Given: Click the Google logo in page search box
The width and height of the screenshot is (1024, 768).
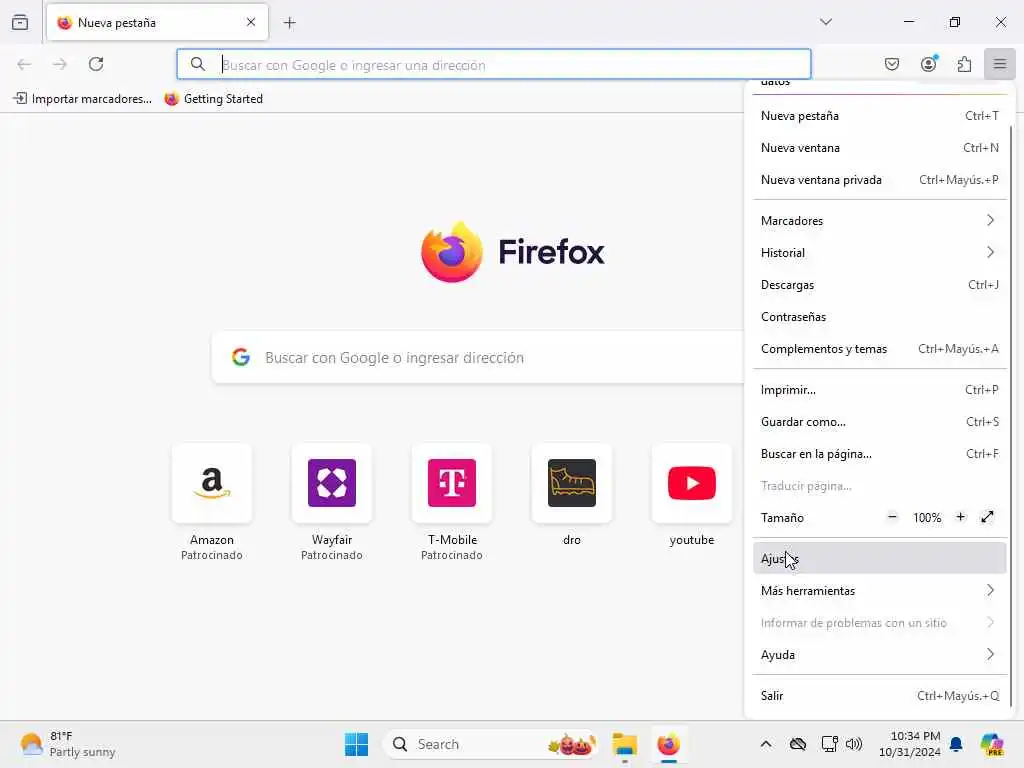Looking at the screenshot, I should pyautogui.click(x=241, y=357).
